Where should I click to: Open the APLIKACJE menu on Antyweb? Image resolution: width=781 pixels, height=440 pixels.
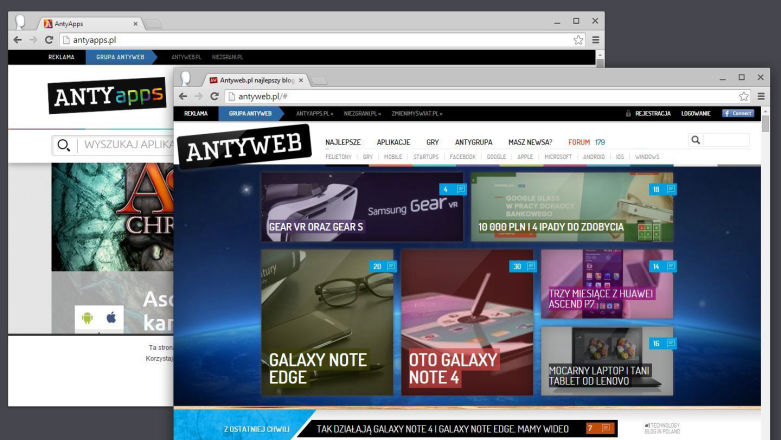tap(393, 142)
